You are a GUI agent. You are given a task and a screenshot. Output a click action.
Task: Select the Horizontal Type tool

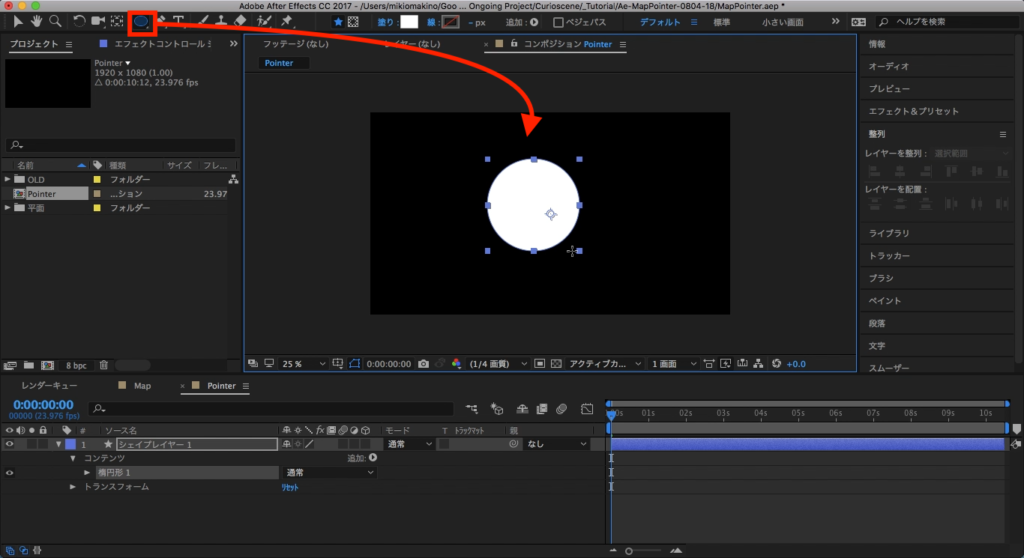(x=179, y=20)
